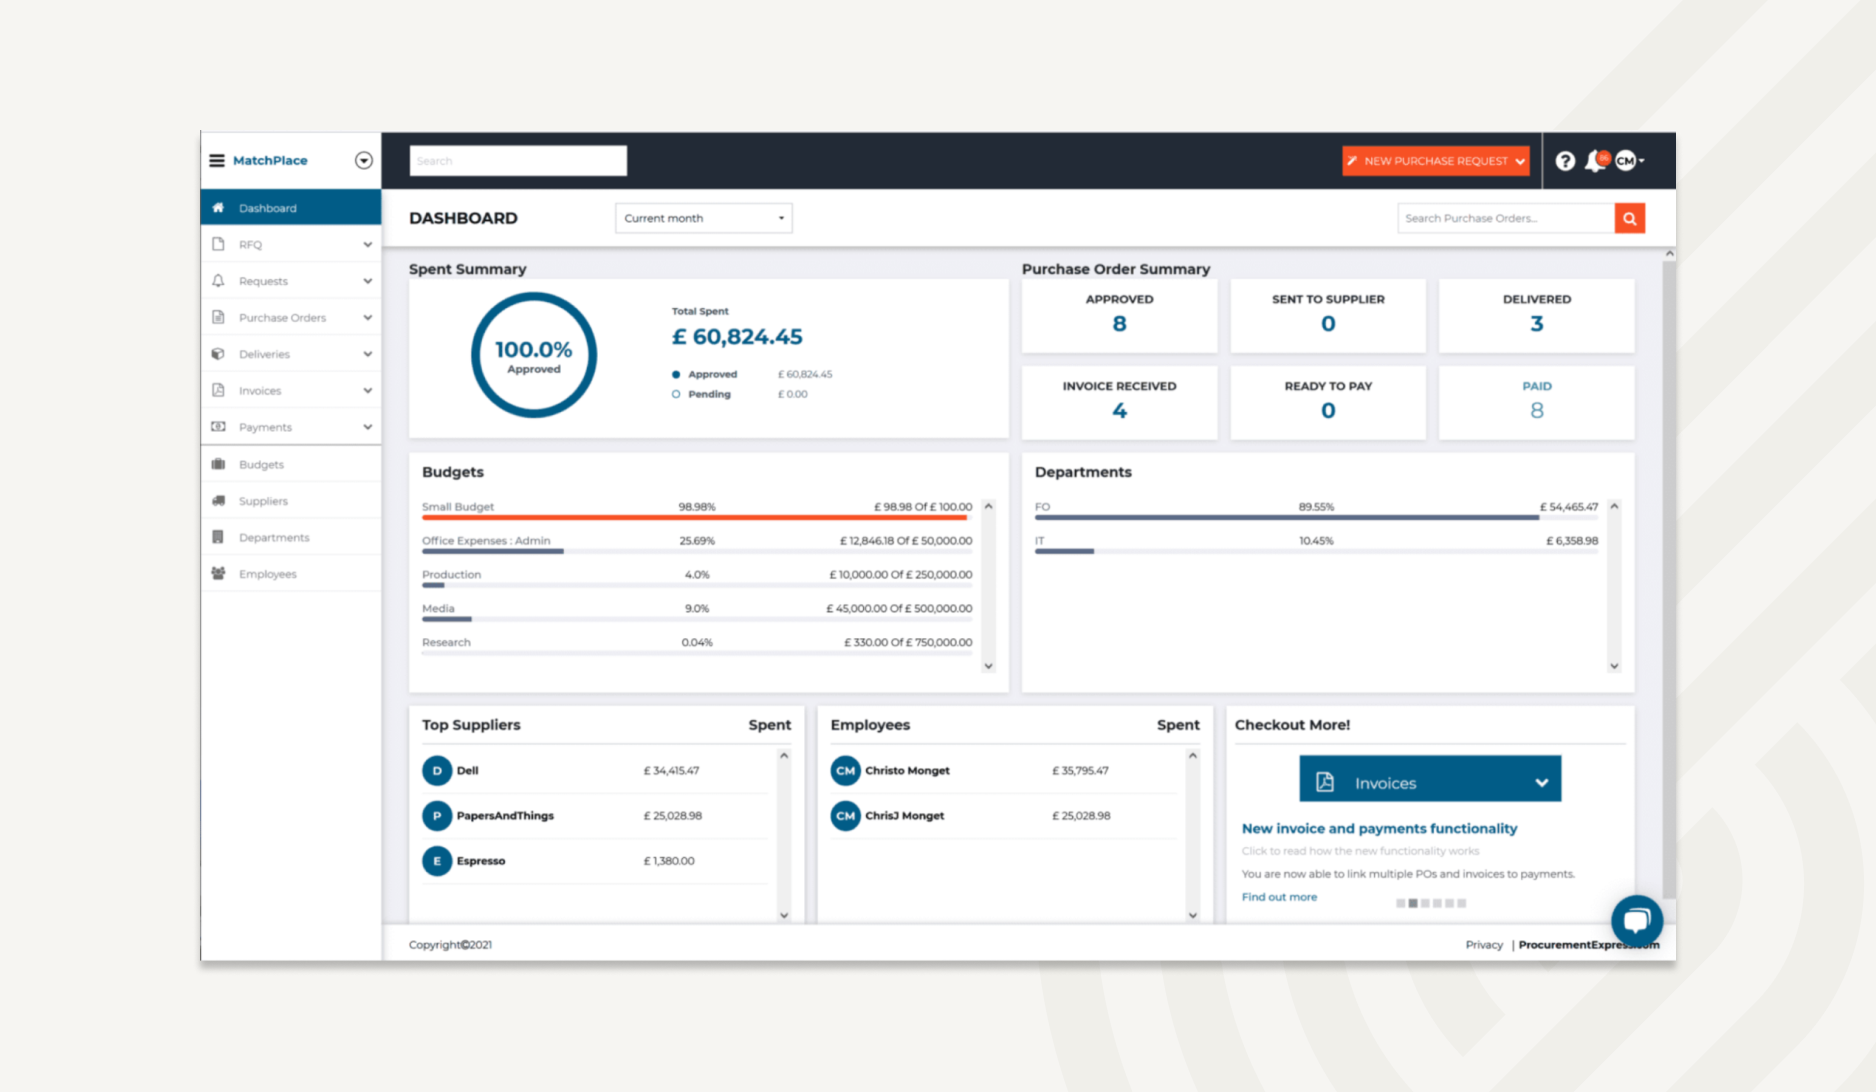Click the Departments building icon
The image size is (1876, 1092).
tap(218, 537)
